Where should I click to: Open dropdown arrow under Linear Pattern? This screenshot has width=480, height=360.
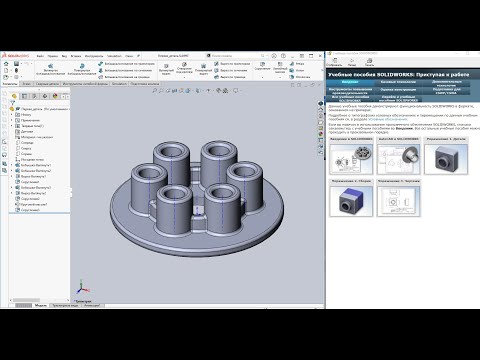coord(280,77)
